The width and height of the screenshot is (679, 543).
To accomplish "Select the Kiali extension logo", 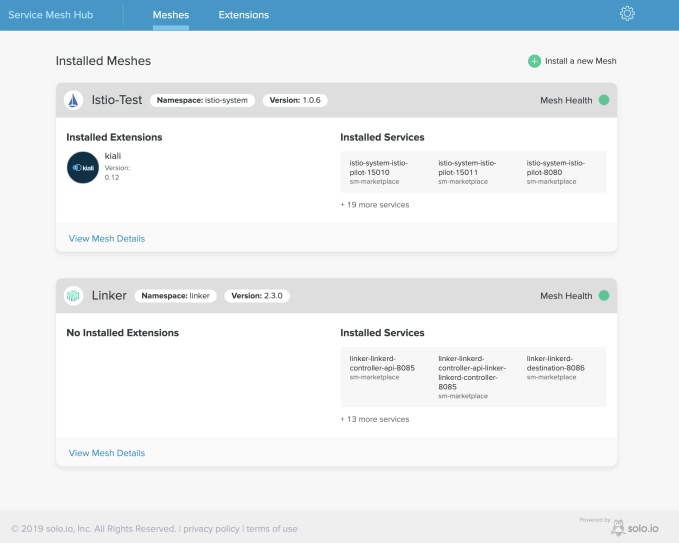I will (82, 168).
